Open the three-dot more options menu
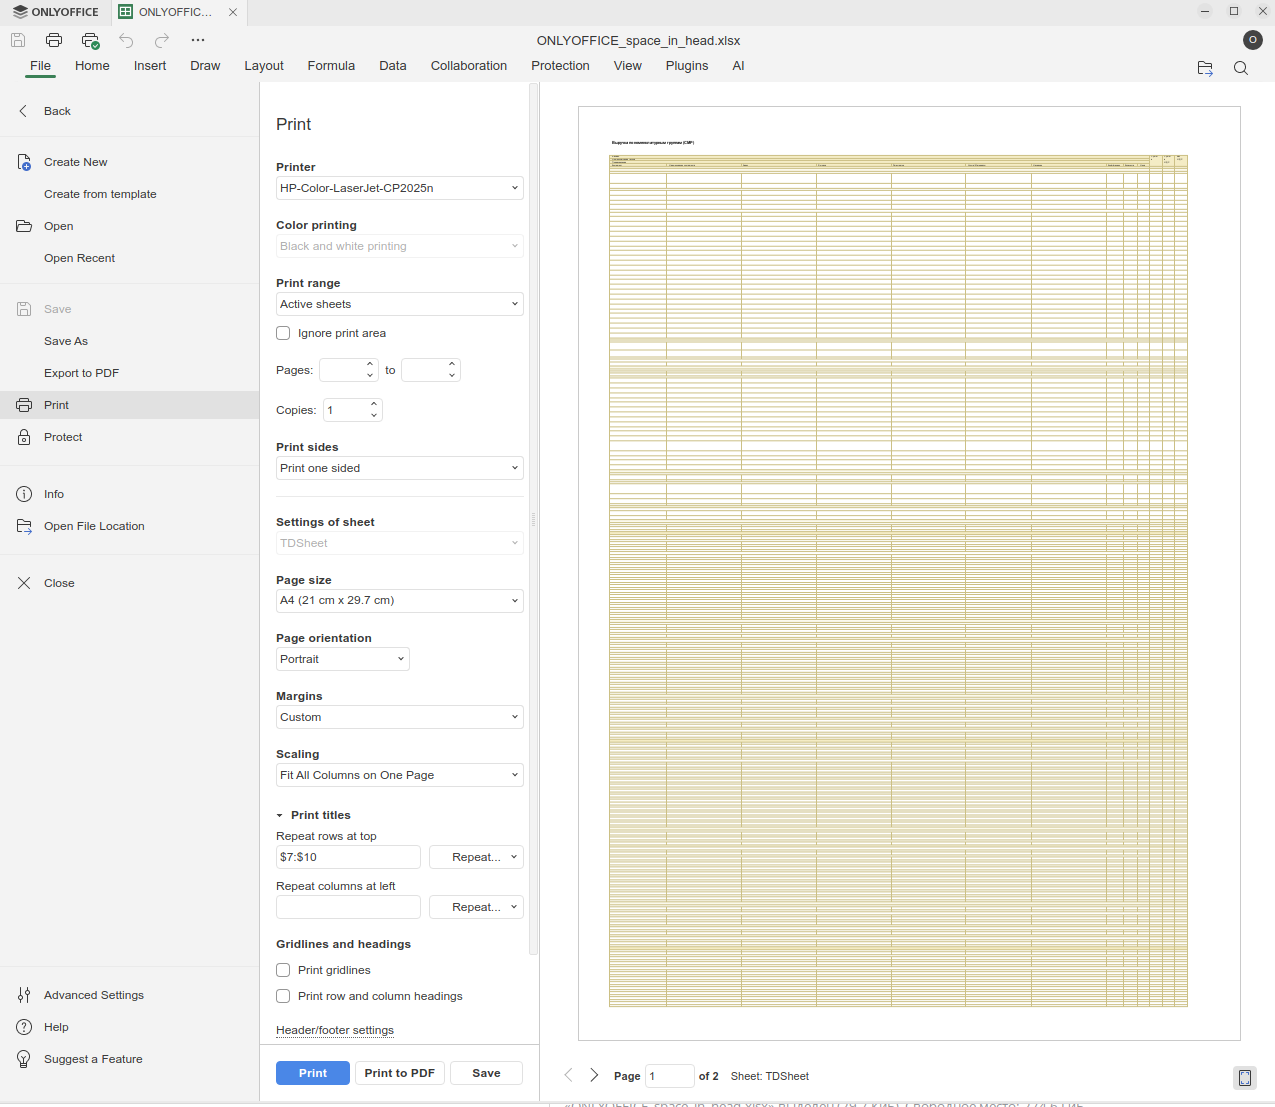Screen dimensions: 1275x1107 click(198, 40)
